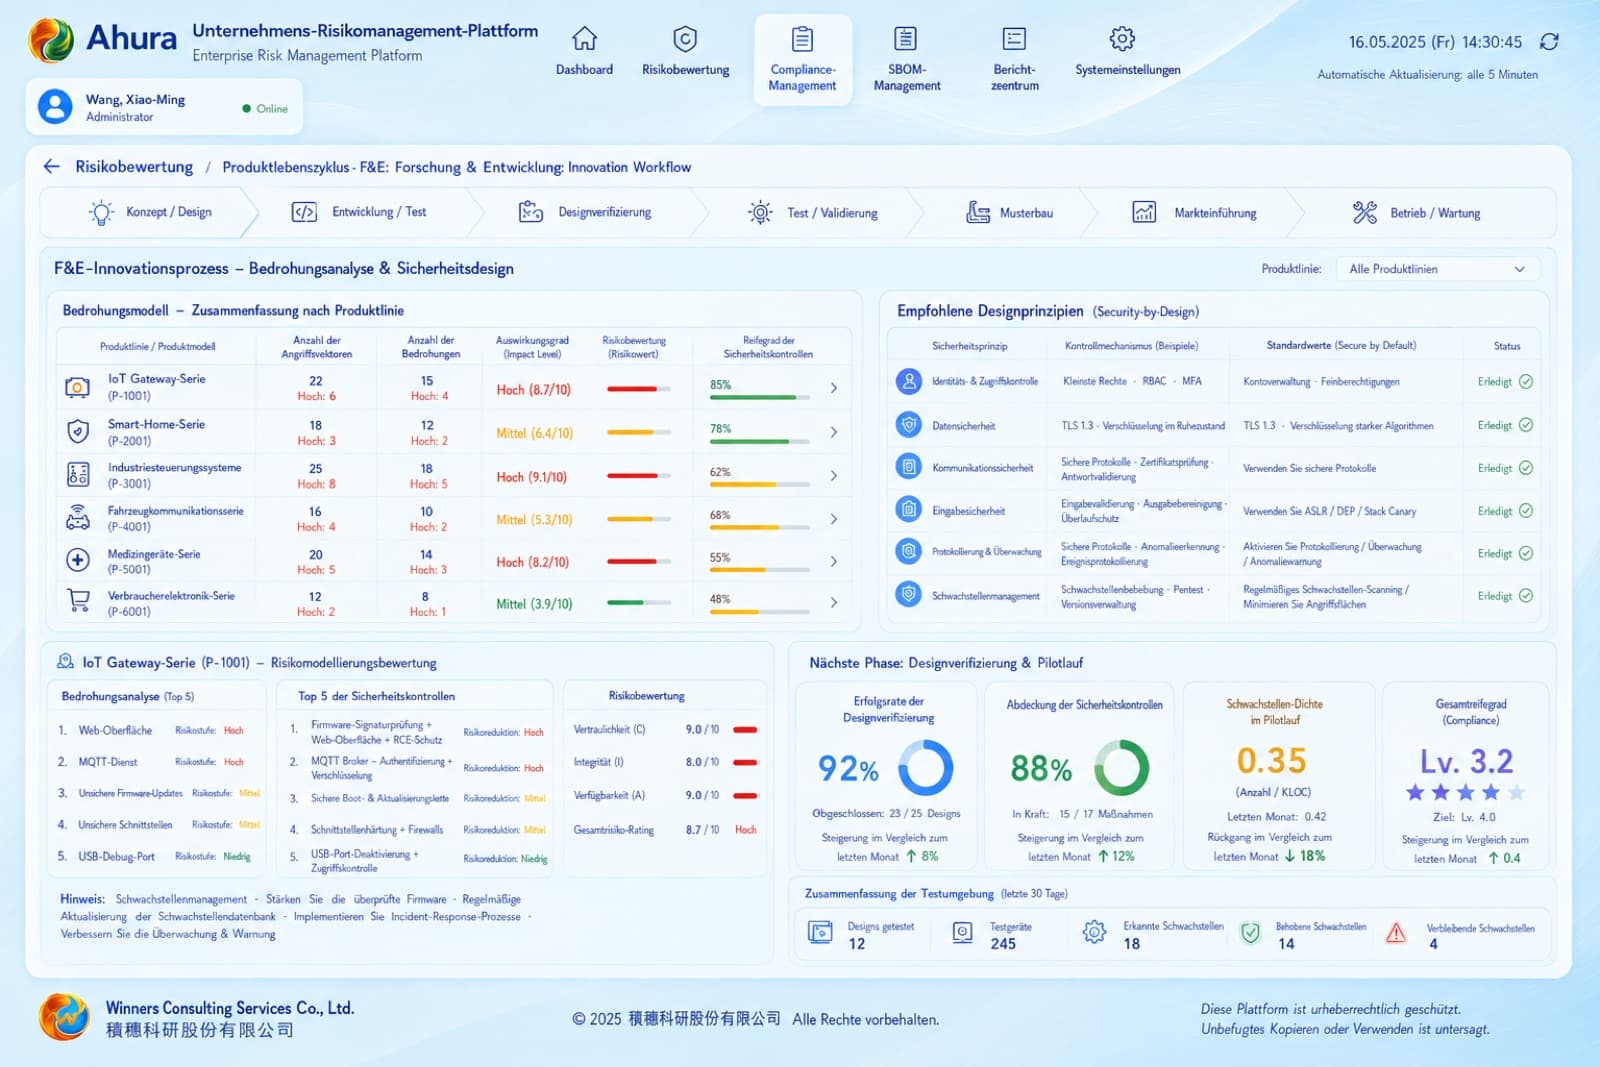Open the Produktlinie dropdown

1438,269
